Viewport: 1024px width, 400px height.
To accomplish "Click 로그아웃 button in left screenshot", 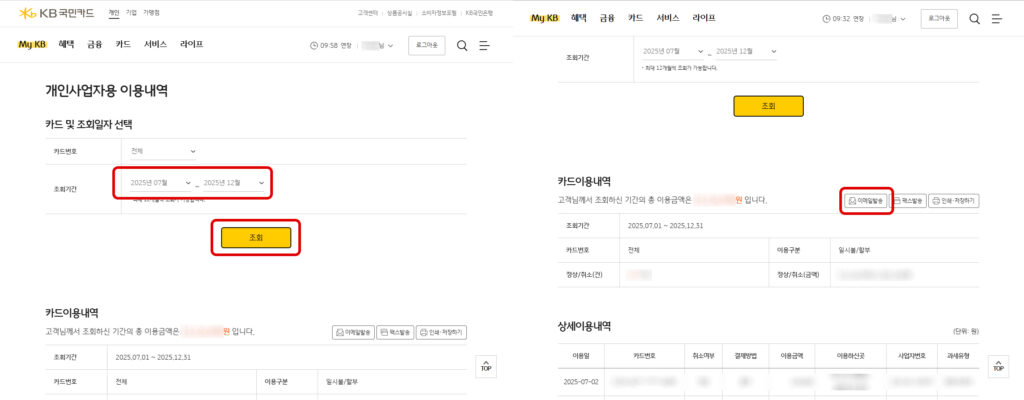I will point(427,45).
